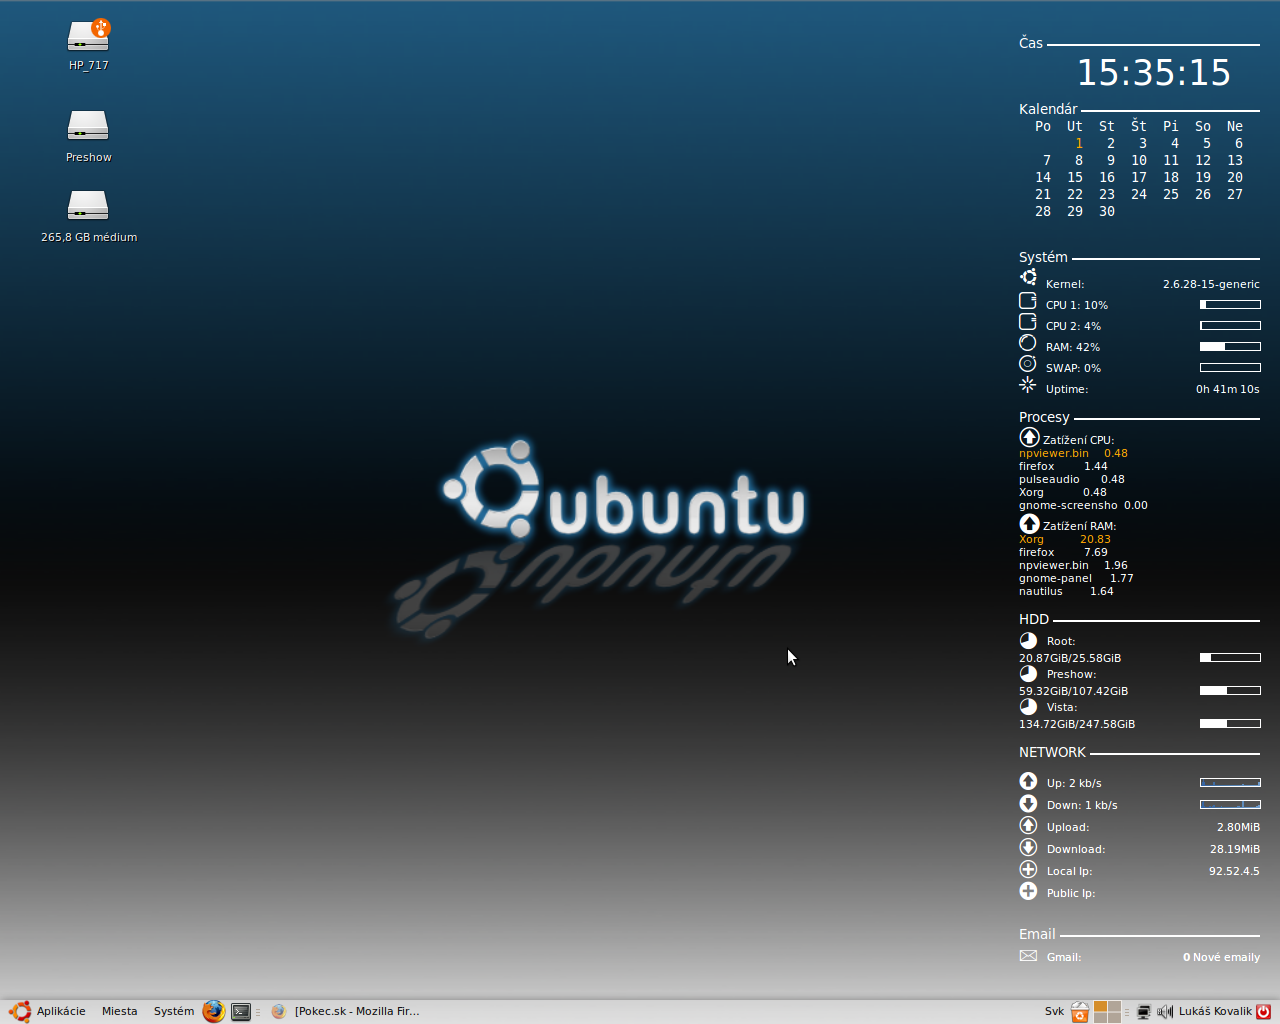Click the Public Ip plus icon
The image size is (1280, 1024).
pos(1028,891)
